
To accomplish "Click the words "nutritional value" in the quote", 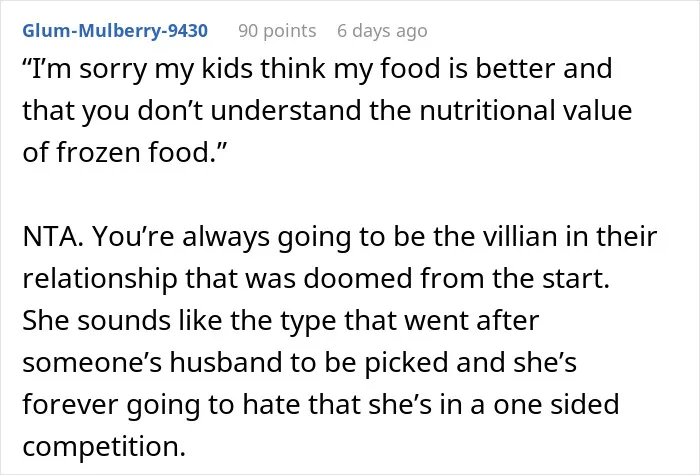I will point(525,110).
